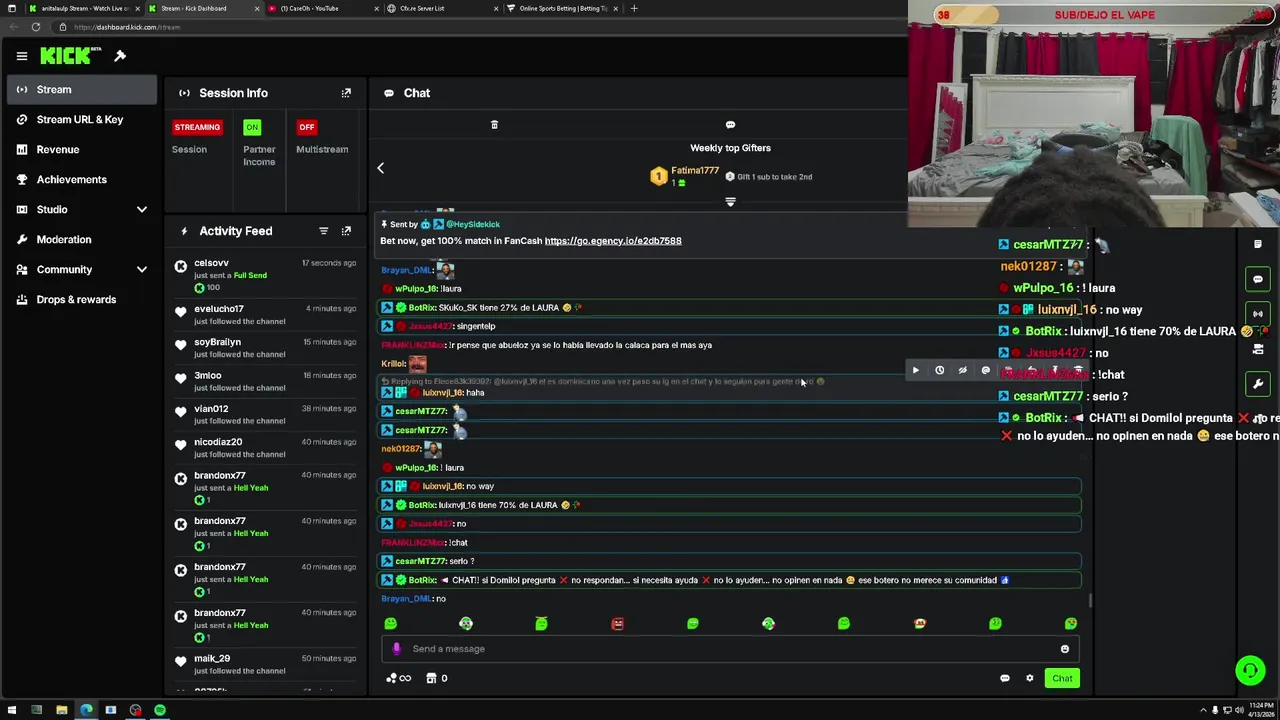Open a new browser tab

tap(634, 8)
